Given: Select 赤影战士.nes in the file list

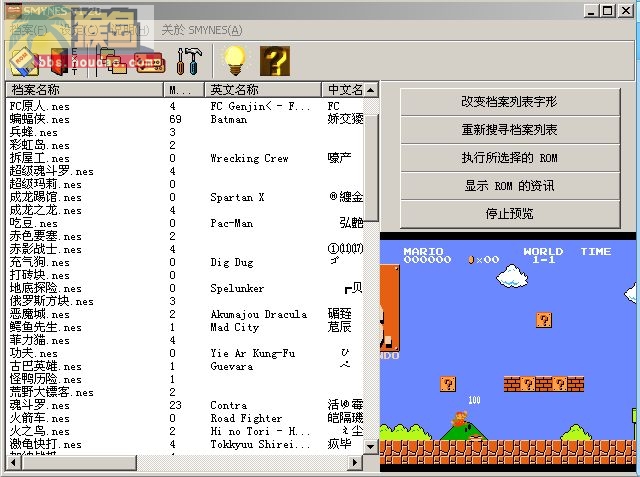Looking at the screenshot, I should (x=46, y=249).
